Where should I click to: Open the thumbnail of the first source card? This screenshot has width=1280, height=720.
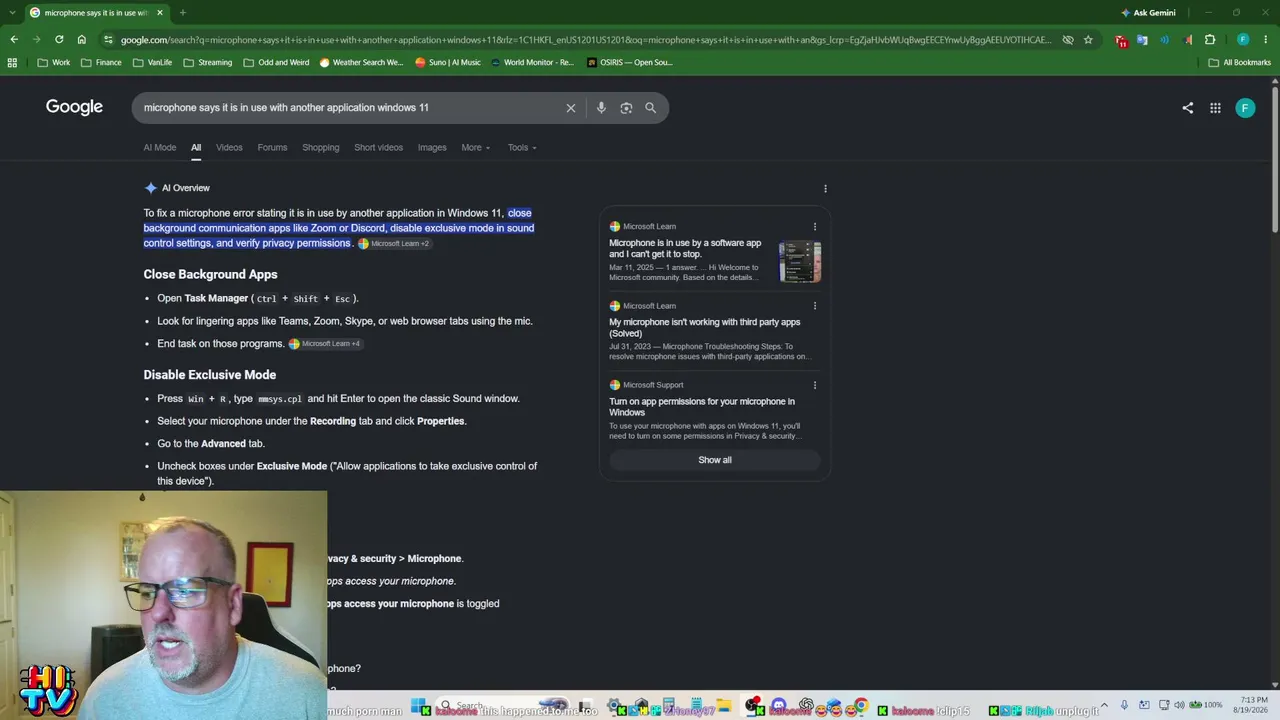pos(800,262)
